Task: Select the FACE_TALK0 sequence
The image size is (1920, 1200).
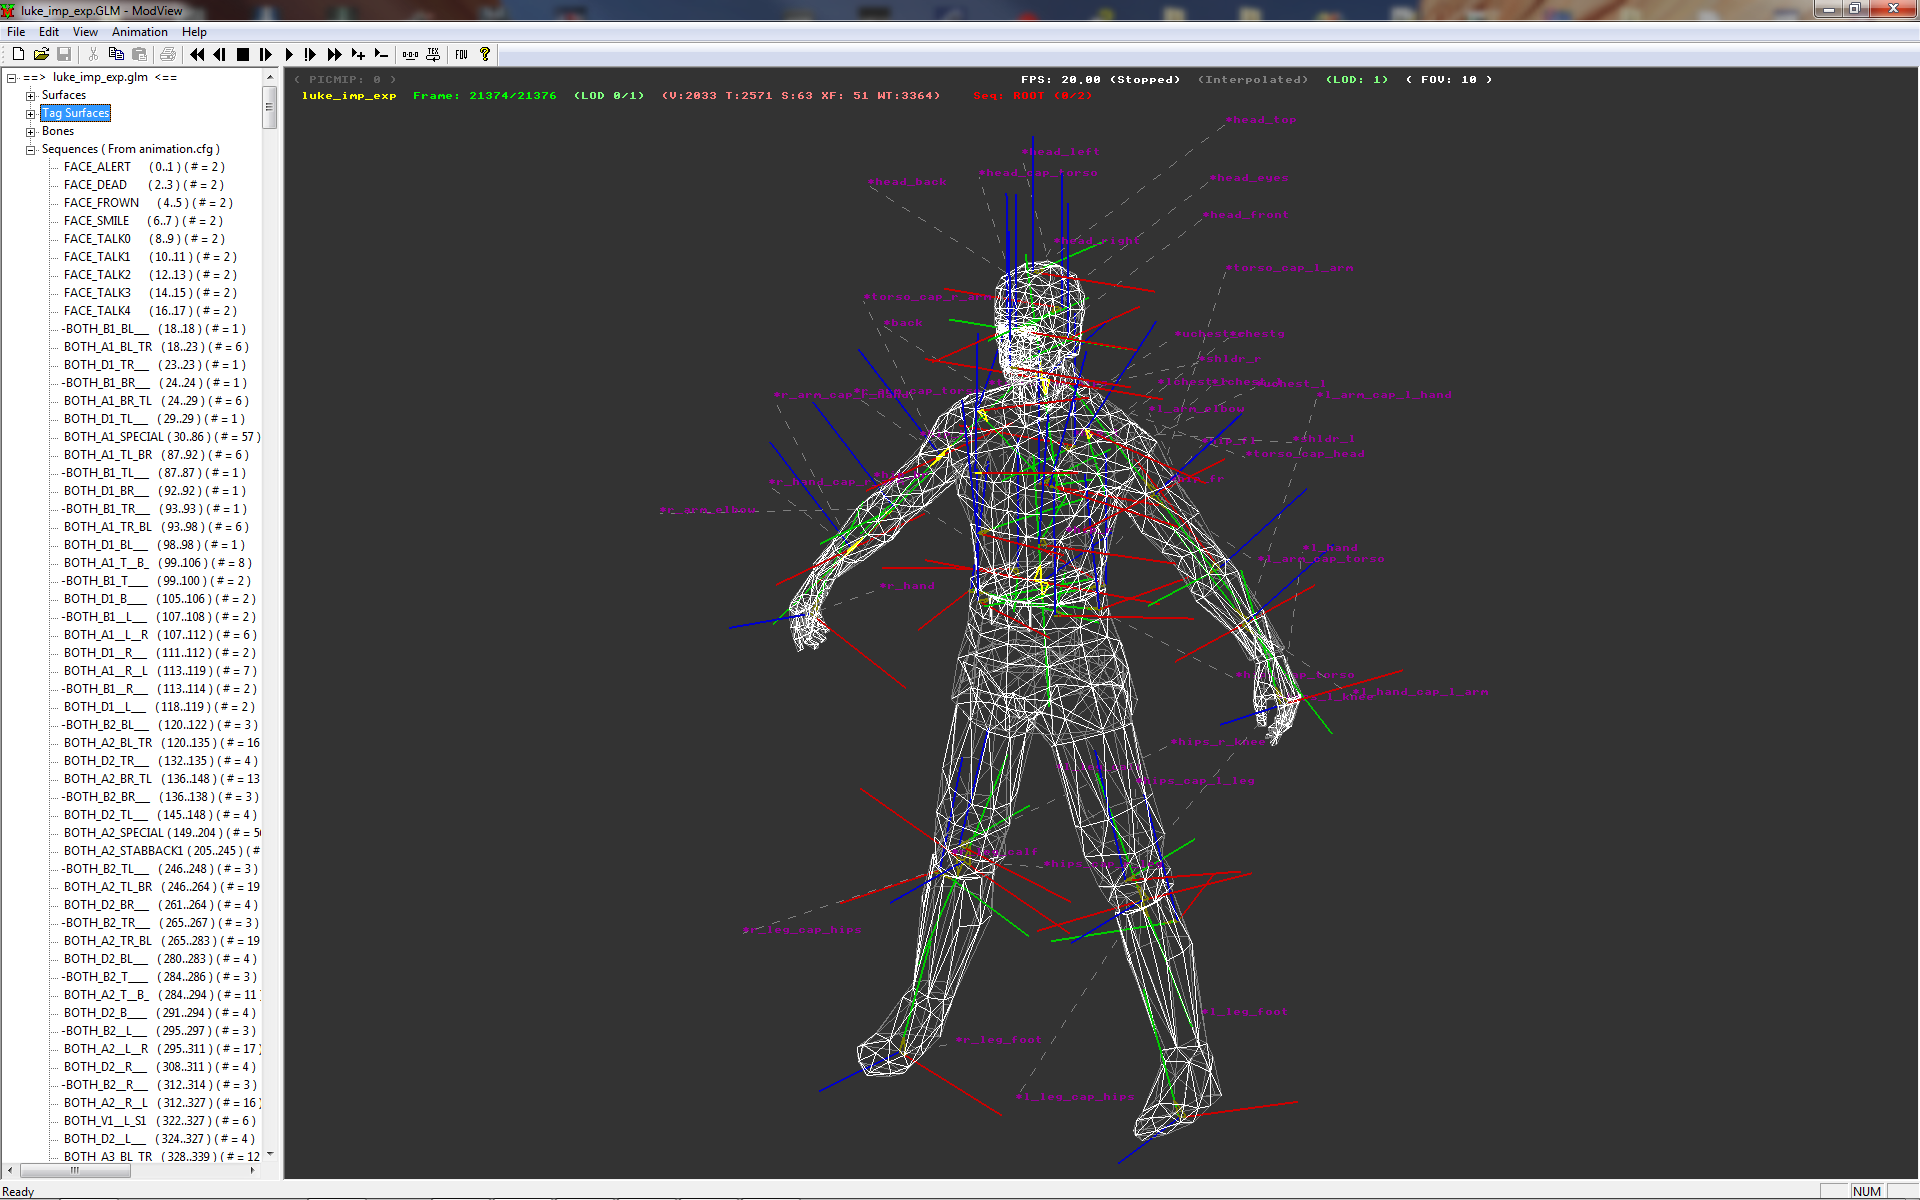Action: (x=144, y=239)
